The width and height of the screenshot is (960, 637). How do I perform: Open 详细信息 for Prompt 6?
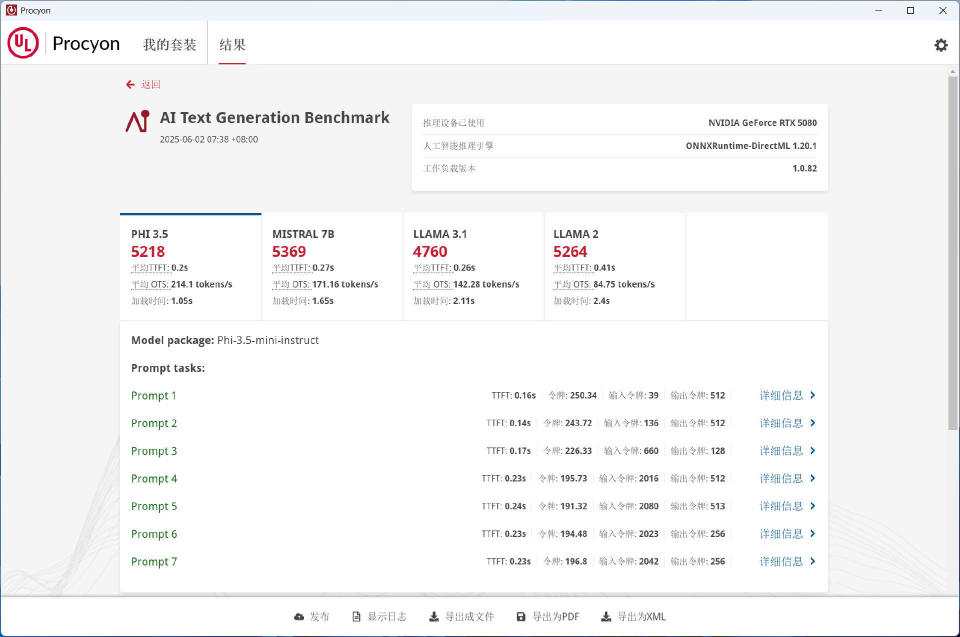[781, 534]
